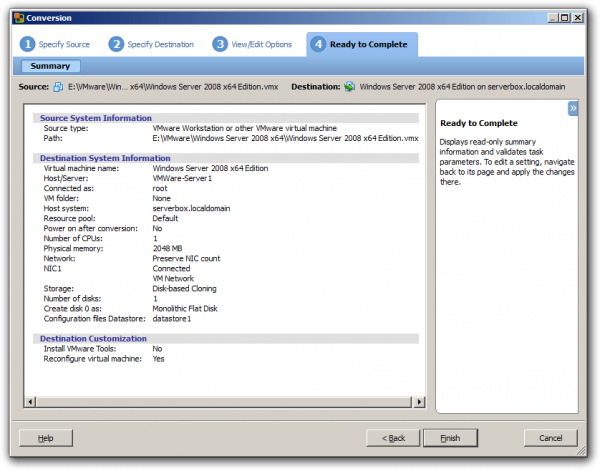Select source type 'VMware Workstation or other' text
This screenshot has height=471, width=600.
click(x=245, y=128)
